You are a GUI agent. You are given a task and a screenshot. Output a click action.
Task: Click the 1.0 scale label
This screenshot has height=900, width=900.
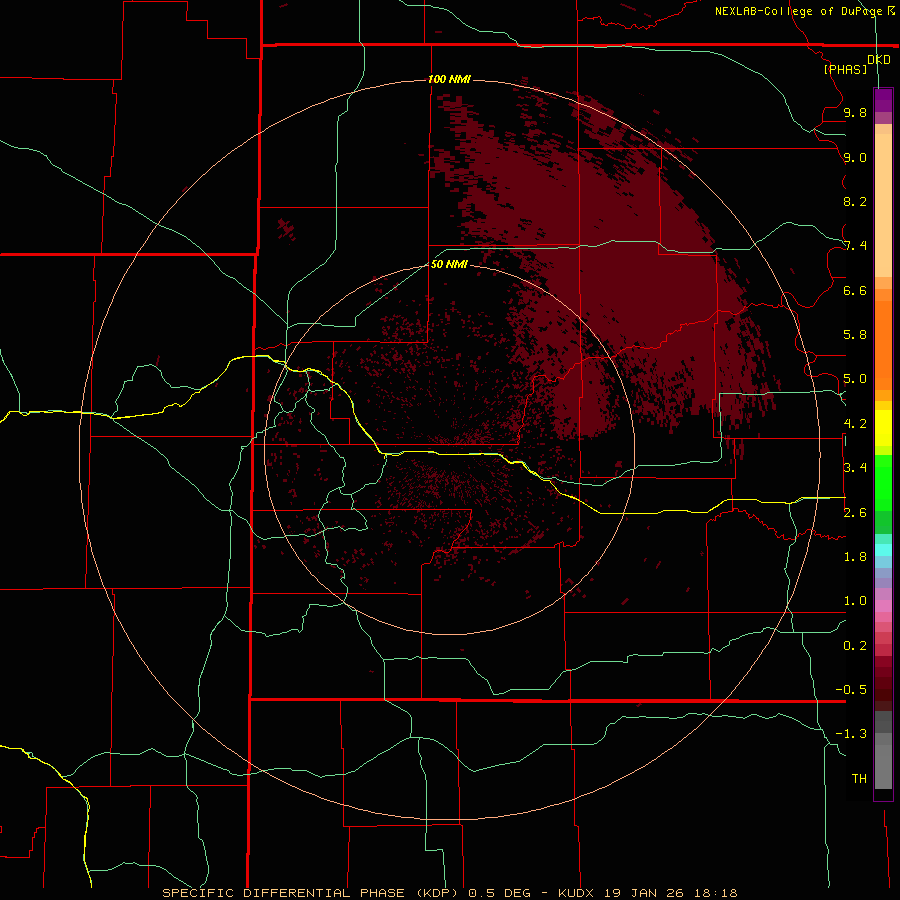click(x=855, y=601)
